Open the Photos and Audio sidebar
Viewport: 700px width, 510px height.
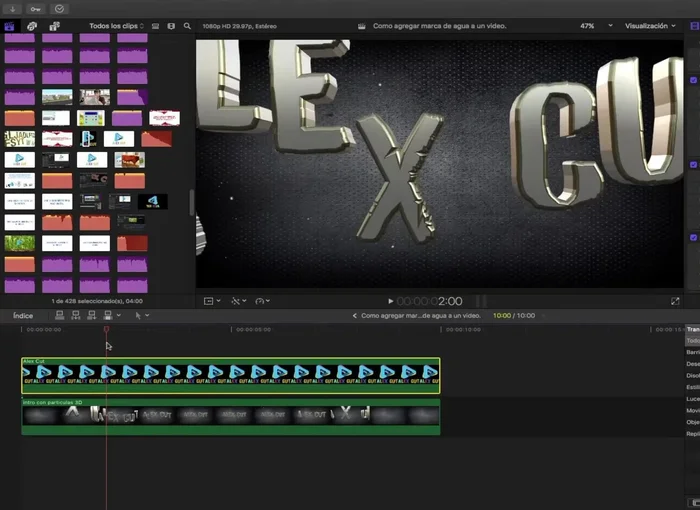32,25
